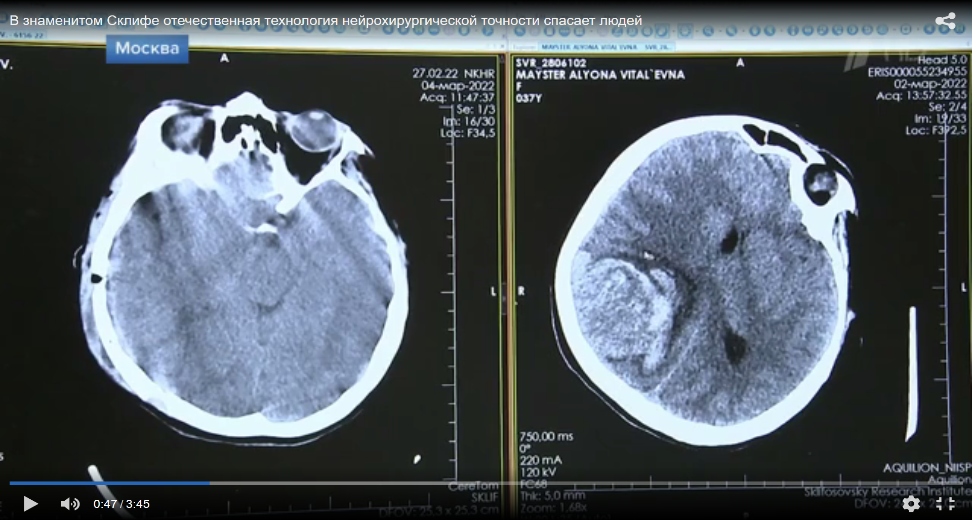This screenshot has height=520, width=972.
Task: Open the video title link about Склиф
Action: coord(325,20)
